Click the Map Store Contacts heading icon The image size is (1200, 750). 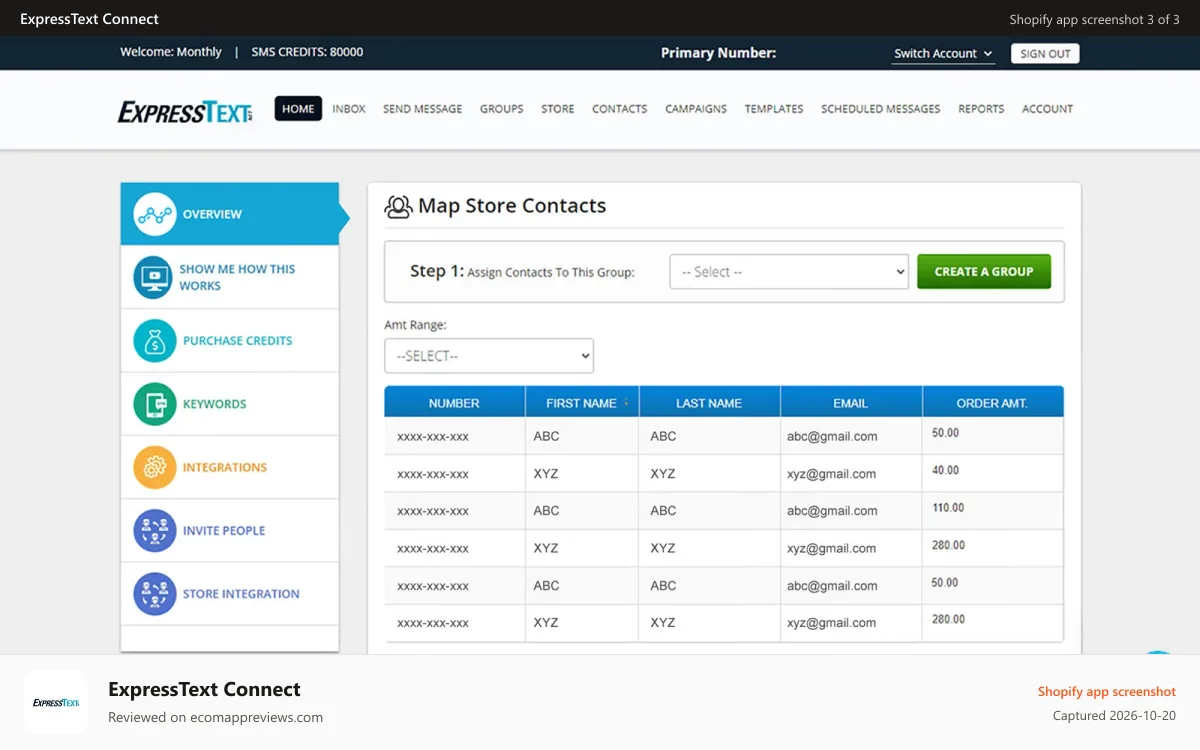(398, 206)
